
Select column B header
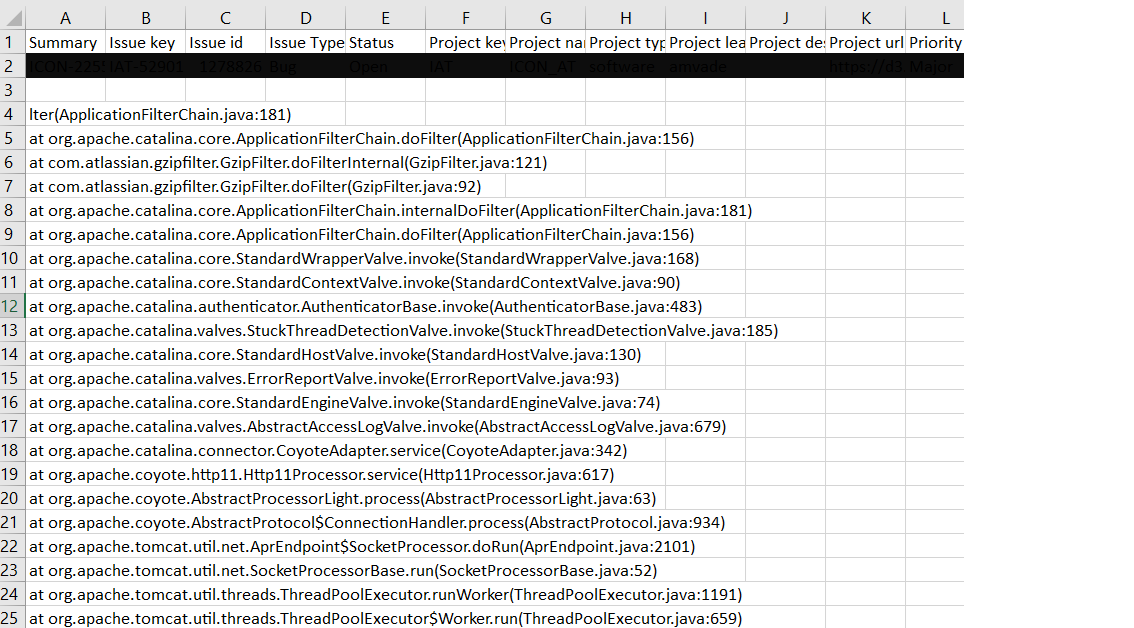[145, 18]
